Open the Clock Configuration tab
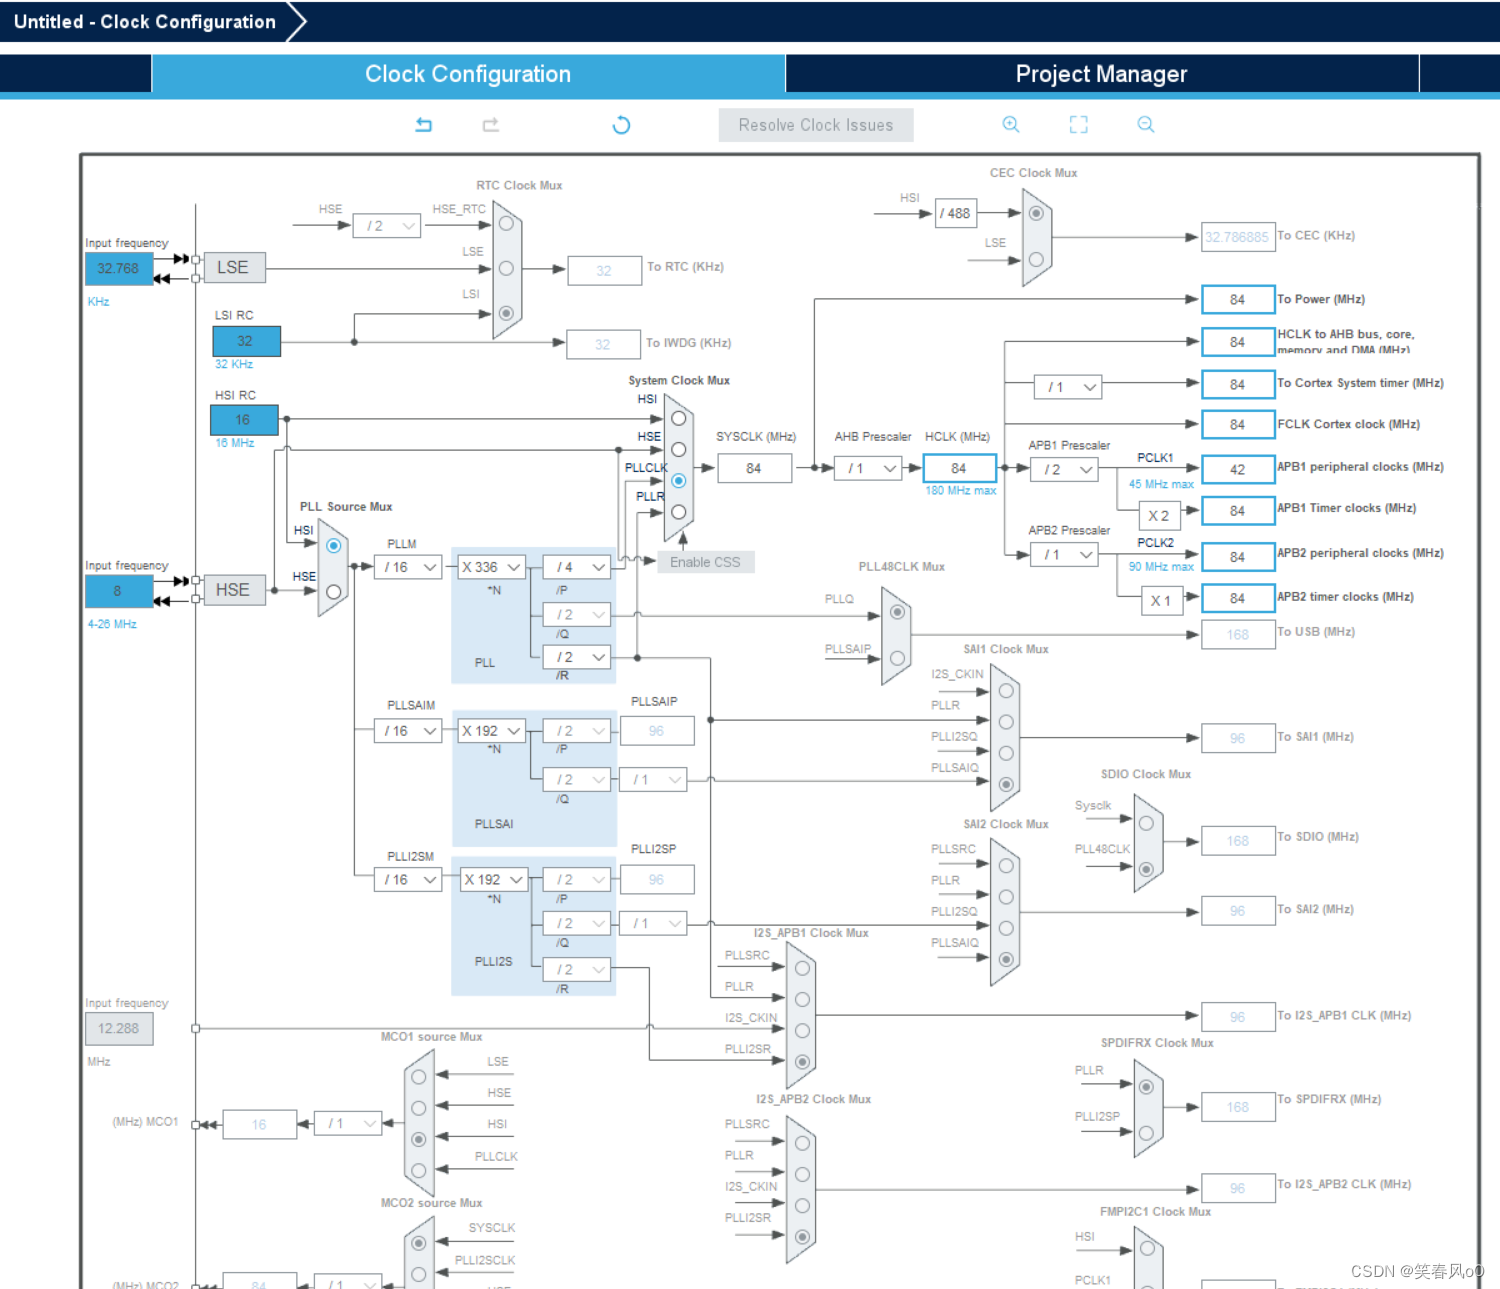1500x1289 pixels. 468,74
